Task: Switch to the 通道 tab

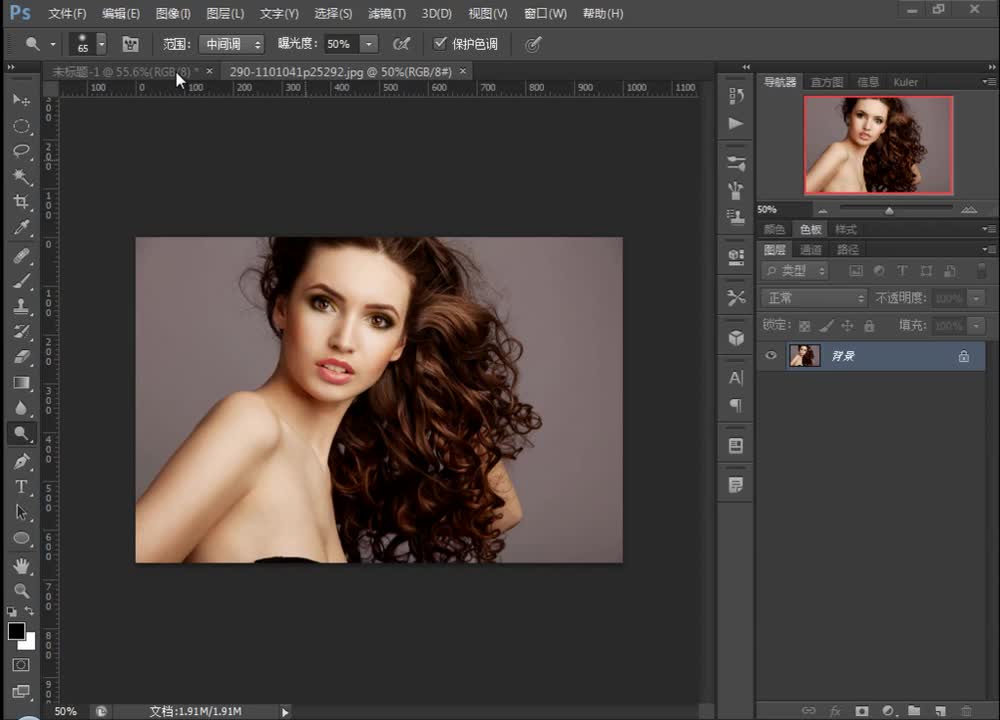Action: [811, 249]
